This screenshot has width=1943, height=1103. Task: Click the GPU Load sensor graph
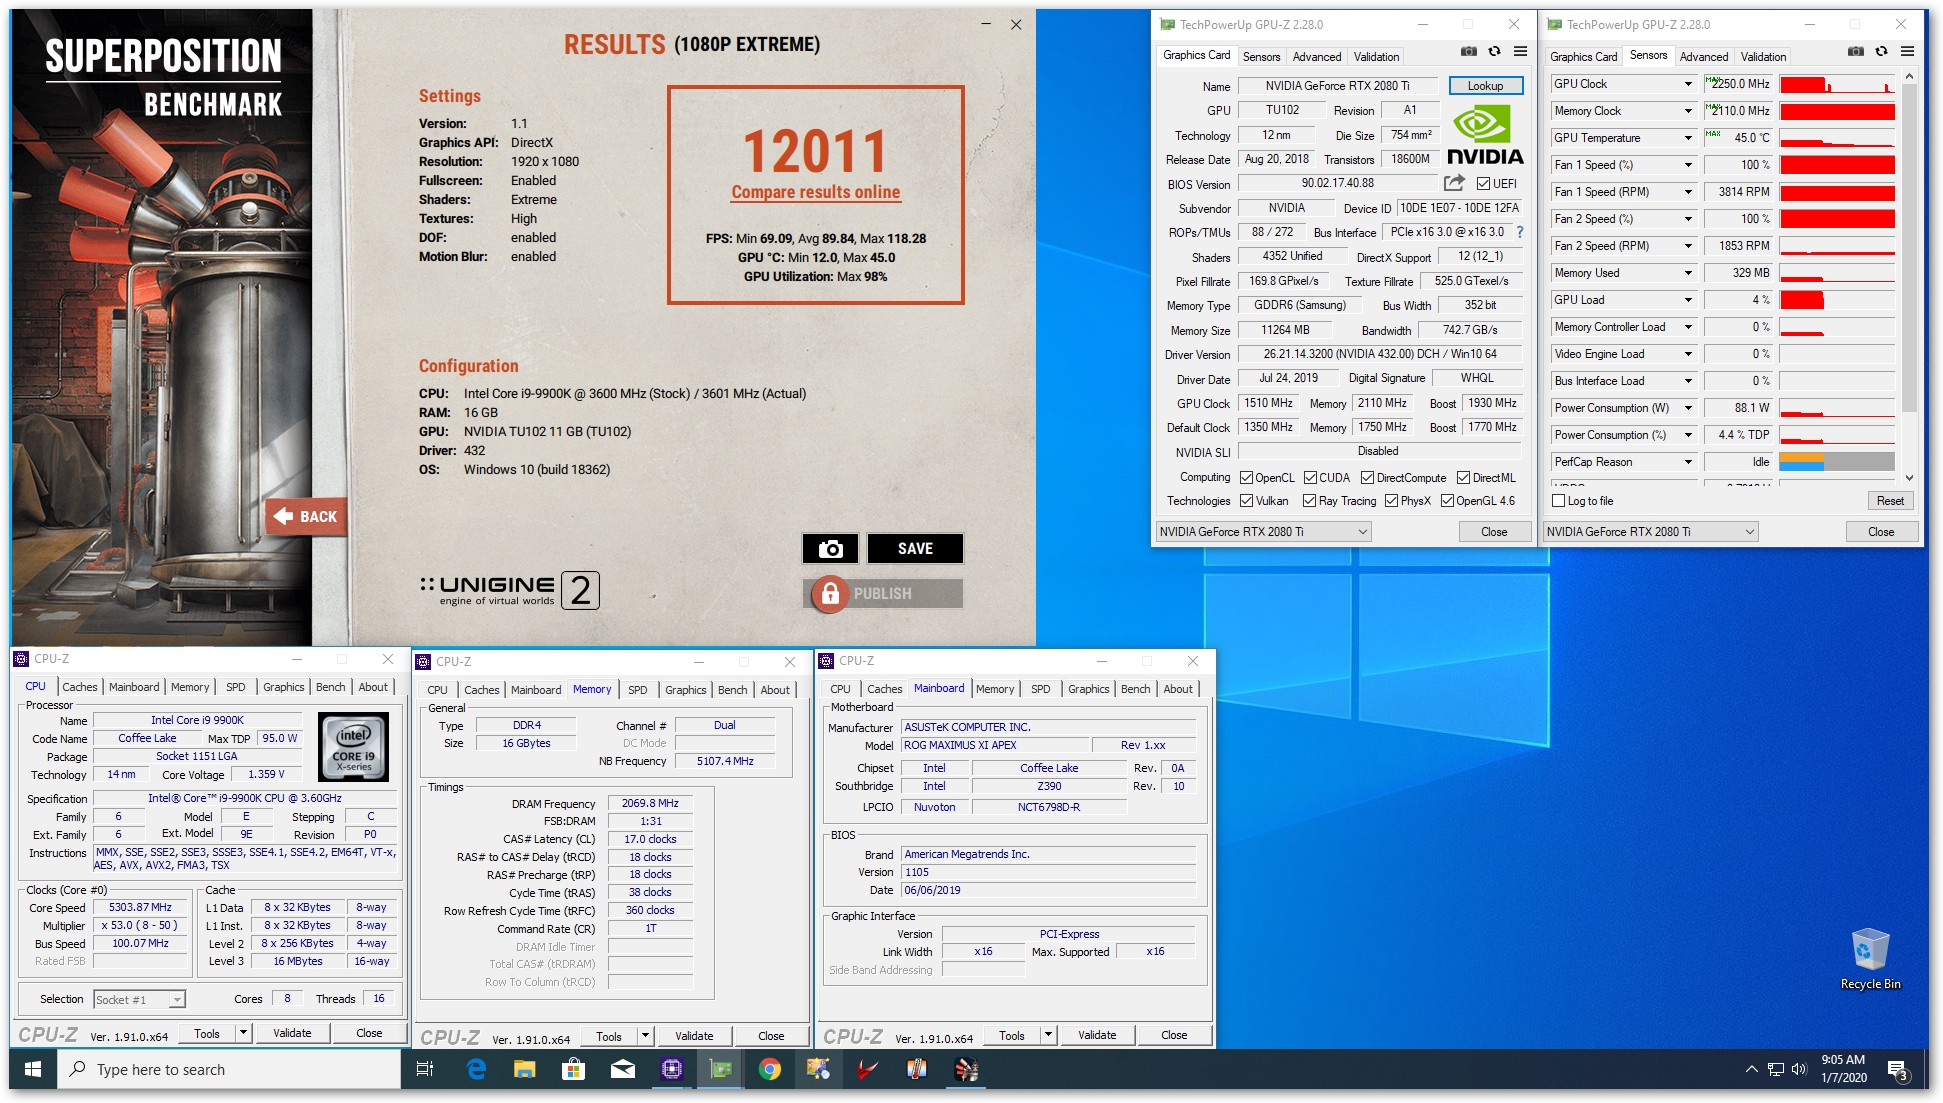[x=1837, y=300]
